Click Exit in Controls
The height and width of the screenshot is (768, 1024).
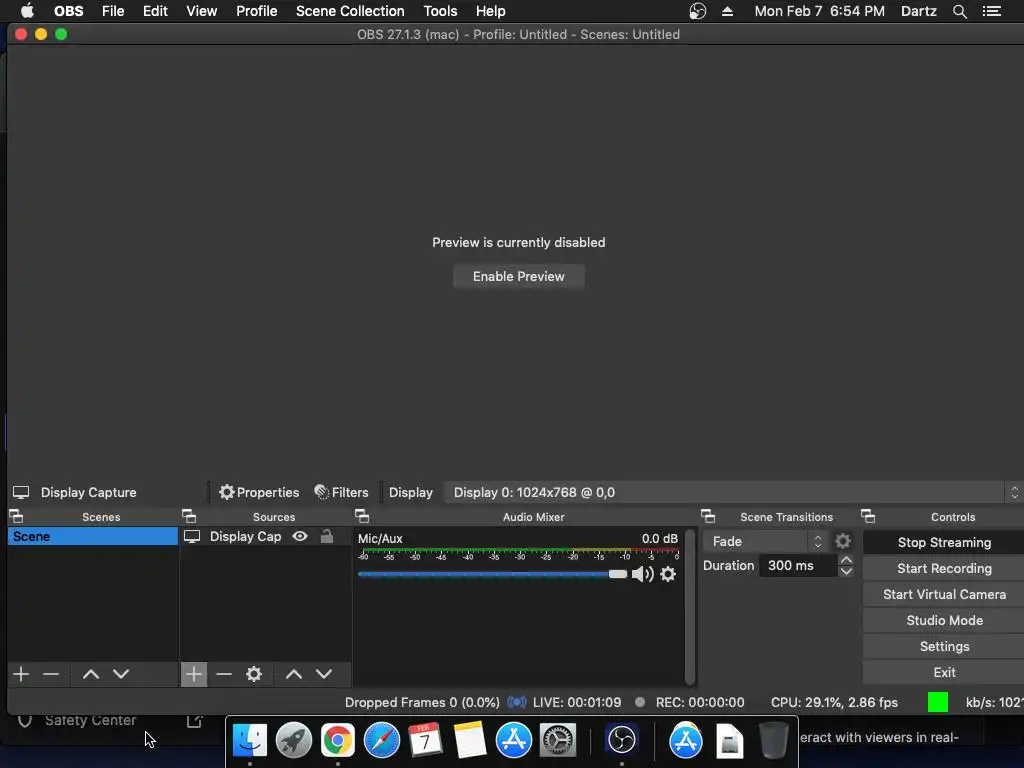[944, 672]
